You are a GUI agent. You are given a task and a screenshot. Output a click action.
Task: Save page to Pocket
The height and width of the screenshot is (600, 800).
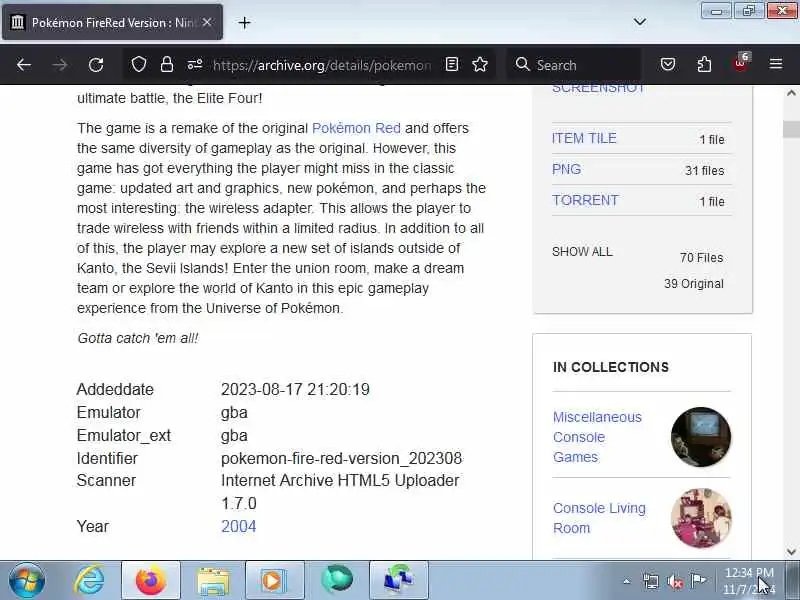click(x=668, y=64)
